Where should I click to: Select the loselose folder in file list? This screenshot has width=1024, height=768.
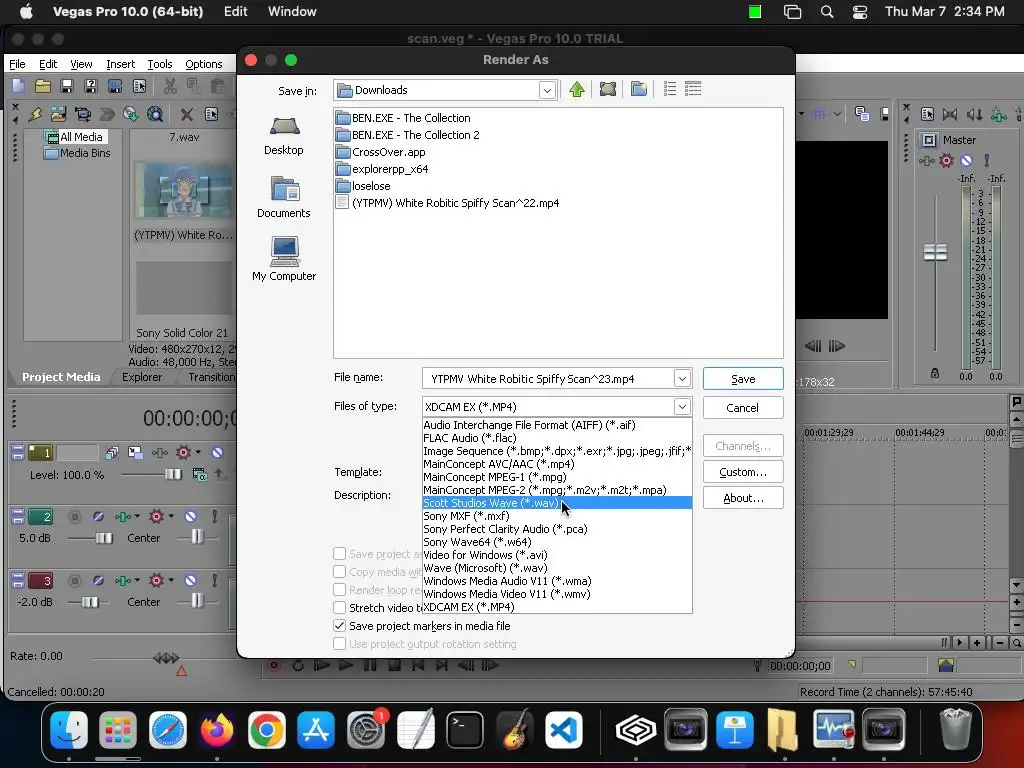coord(371,186)
